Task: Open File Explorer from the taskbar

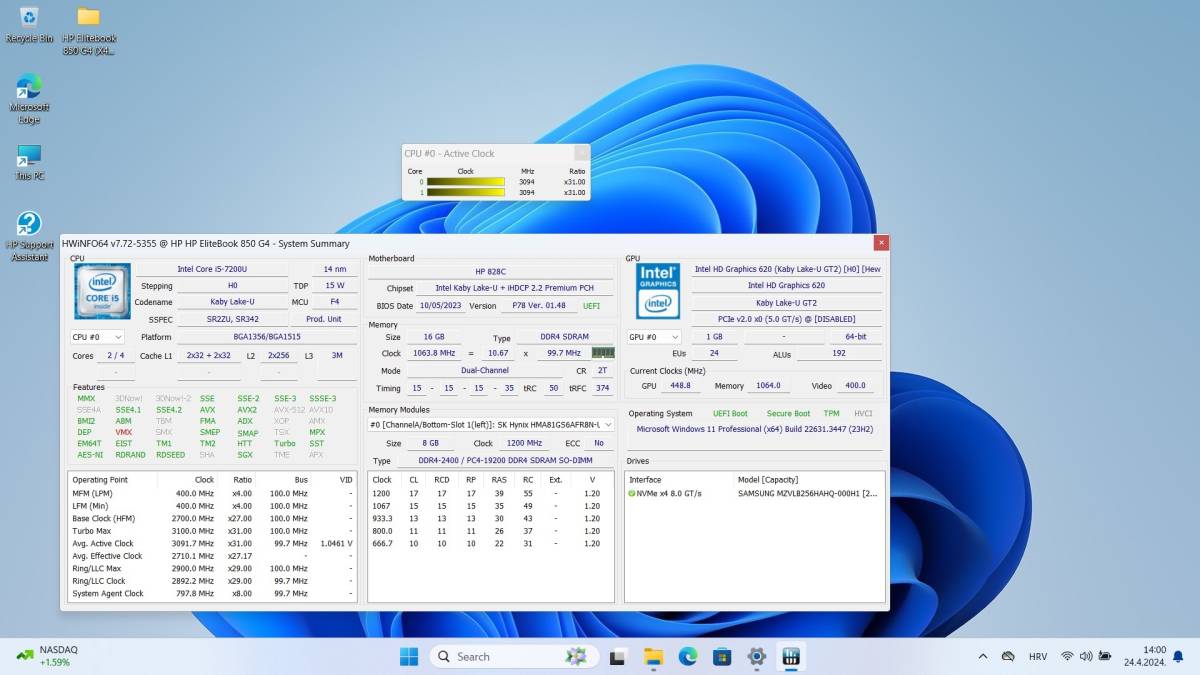Action: coord(653,657)
